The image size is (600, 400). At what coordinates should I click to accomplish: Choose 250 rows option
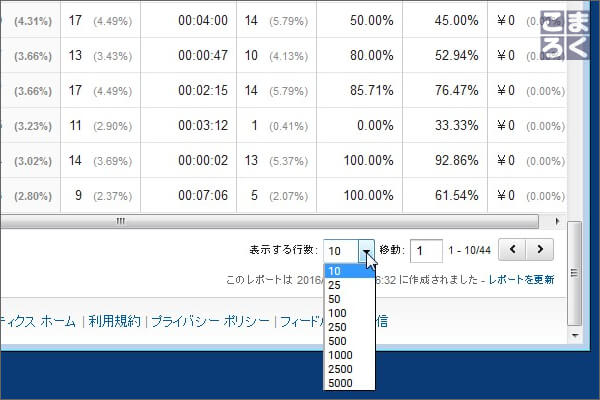(x=349, y=327)
